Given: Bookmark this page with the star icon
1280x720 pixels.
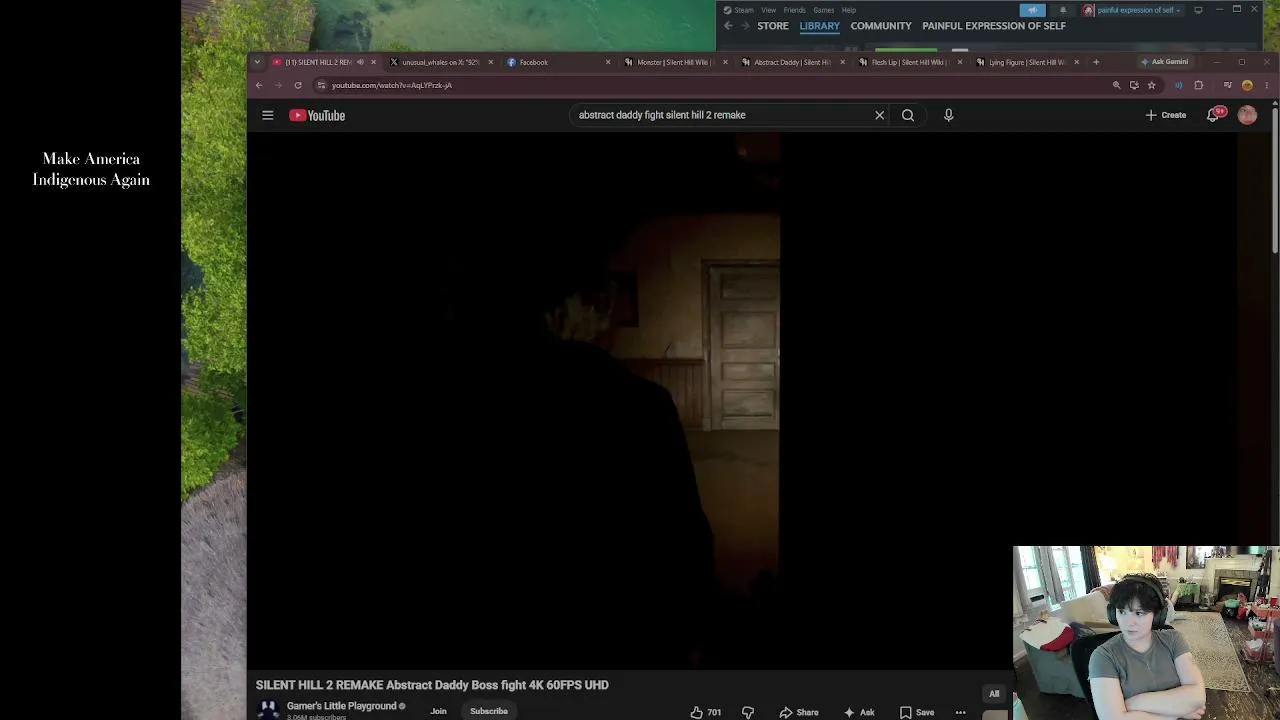Looking at the screenshot, I should 1151,85.
